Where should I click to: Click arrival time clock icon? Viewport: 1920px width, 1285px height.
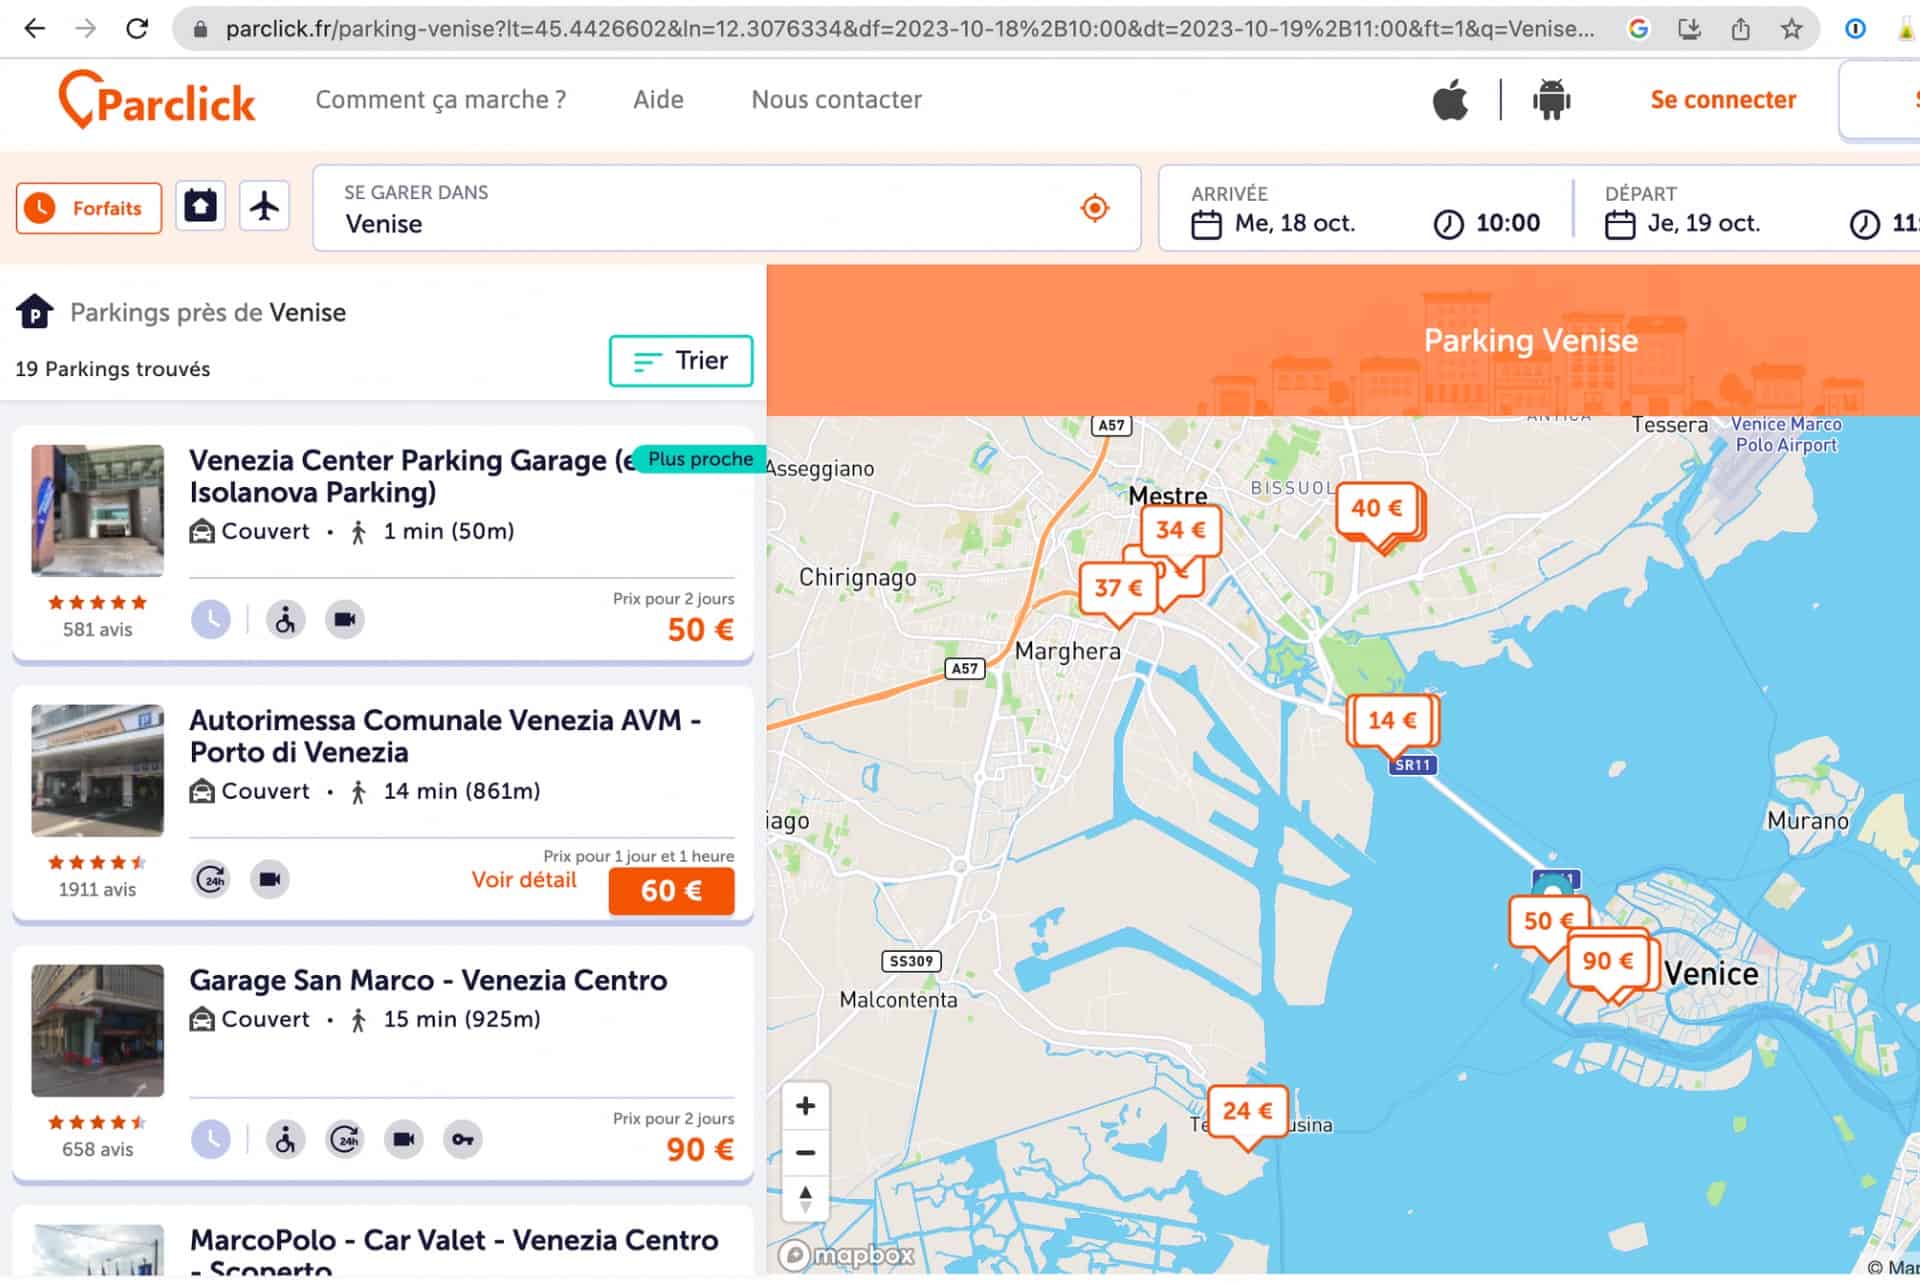pyautogui.click(x=1448, y=224)
